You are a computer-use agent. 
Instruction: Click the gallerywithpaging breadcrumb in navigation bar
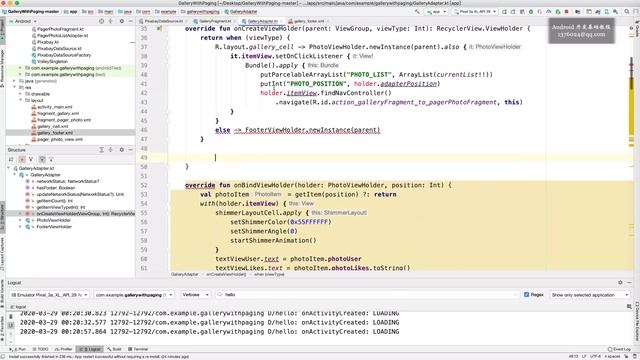coord(200,12)
